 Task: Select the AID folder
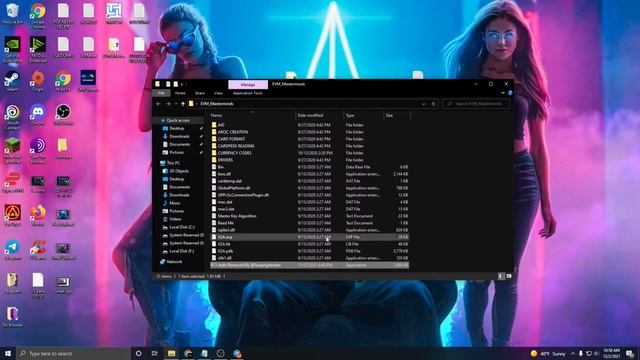pyautogui.click(x=221, y=125)
